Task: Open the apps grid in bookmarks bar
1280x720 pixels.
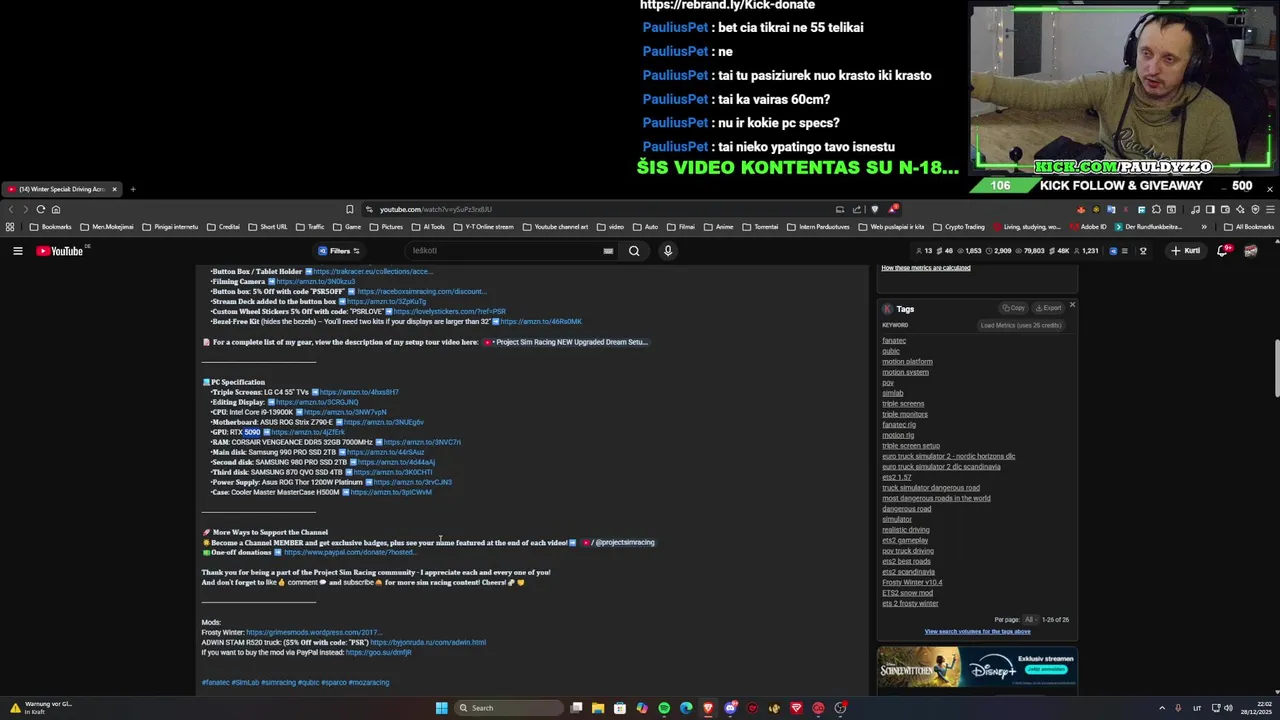Action: pyautogui.click(x=10, y=227)
